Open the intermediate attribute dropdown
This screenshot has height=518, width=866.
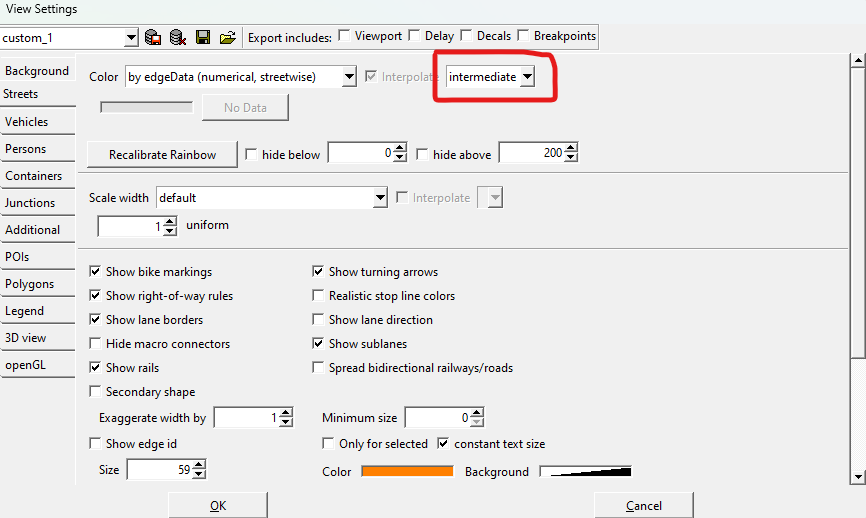tap(527, 77)
